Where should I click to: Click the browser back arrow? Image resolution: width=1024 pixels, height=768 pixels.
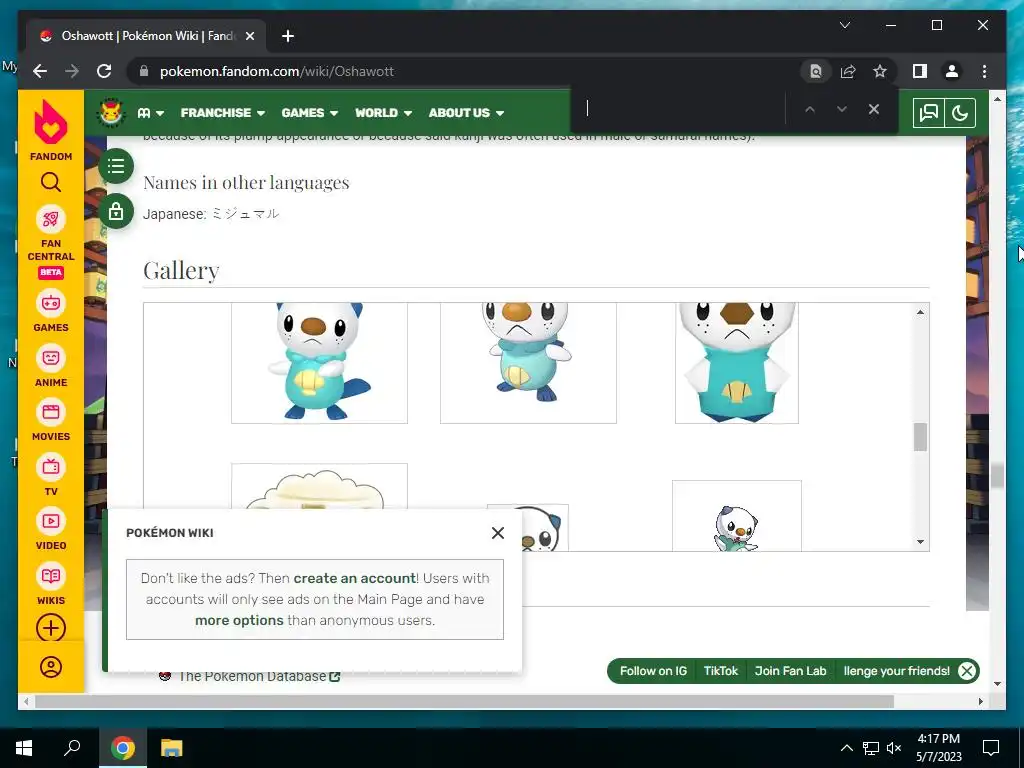40,71
